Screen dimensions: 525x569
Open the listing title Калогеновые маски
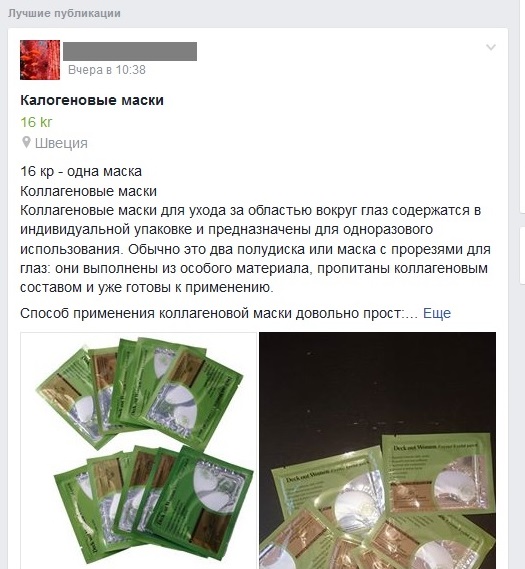pyautogui.click(x=92, y=100)
